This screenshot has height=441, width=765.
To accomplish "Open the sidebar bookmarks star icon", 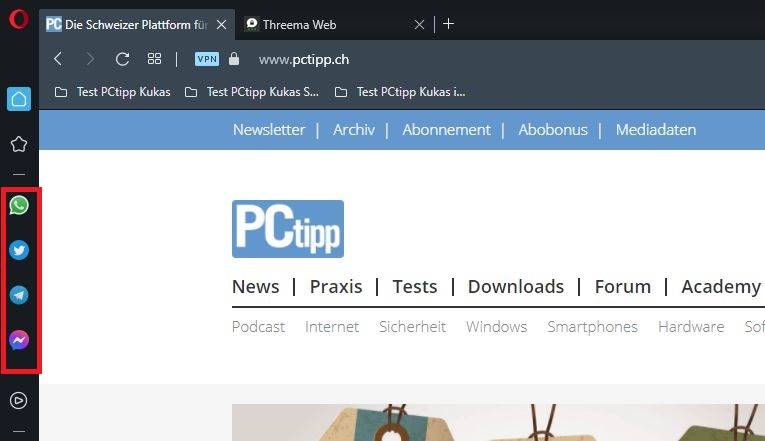I will click(19, 144).
